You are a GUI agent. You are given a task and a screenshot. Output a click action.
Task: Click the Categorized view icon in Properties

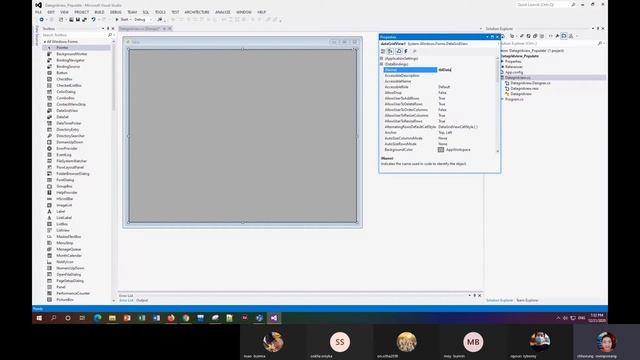pos(383,51)
